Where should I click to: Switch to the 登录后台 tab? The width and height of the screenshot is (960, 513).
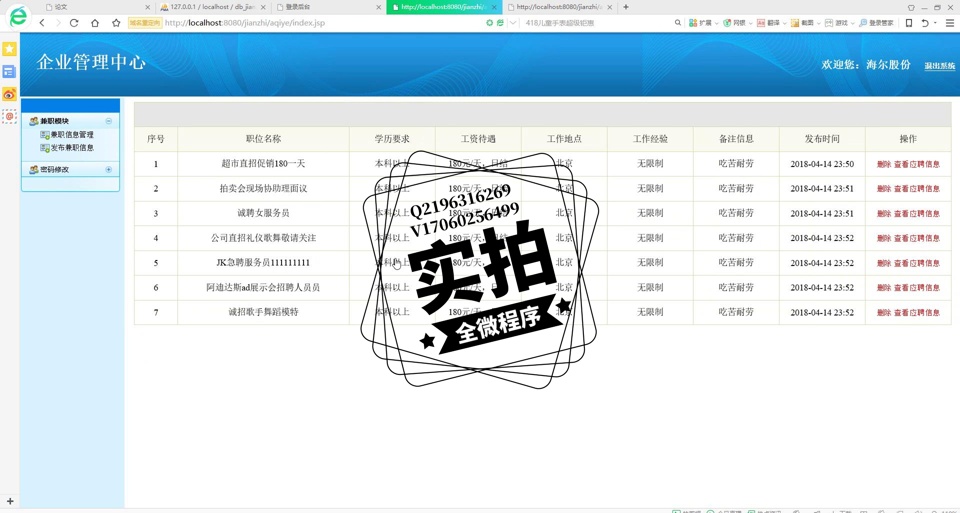(x=320, y=7)
